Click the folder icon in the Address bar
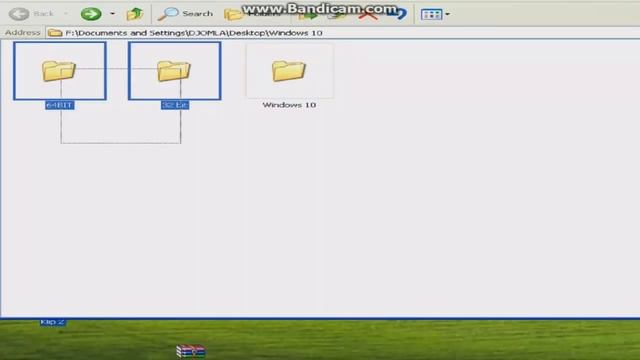The image size is (640, 360). (55, 33)
